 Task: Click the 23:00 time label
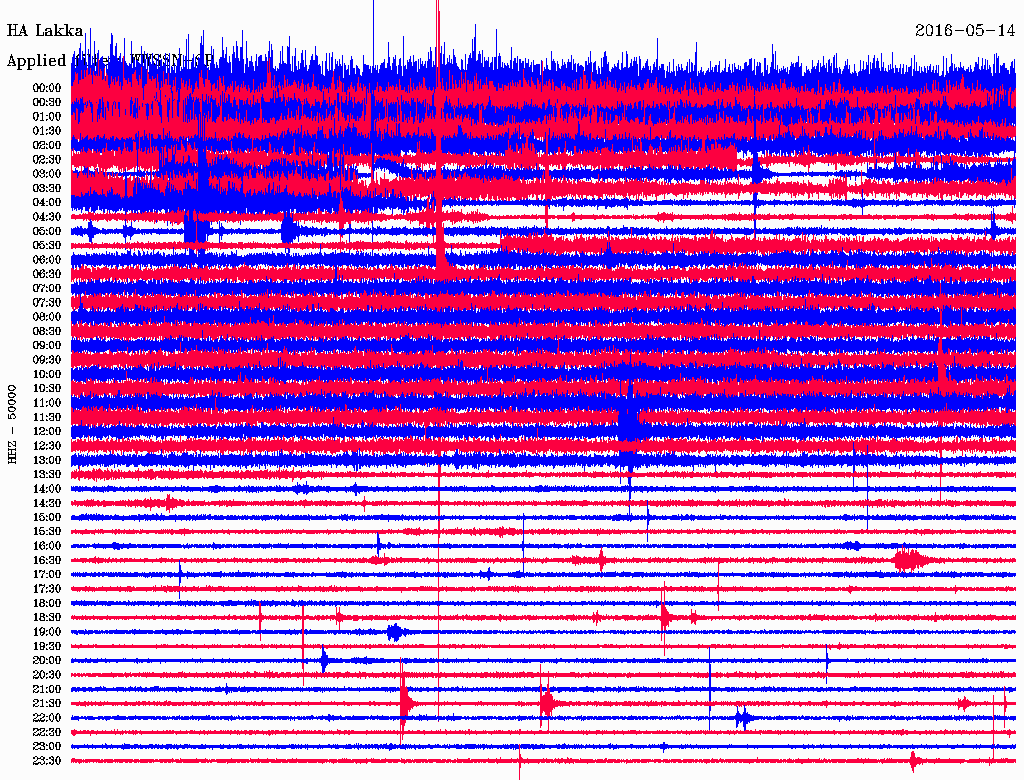click(x=47, y=747)
